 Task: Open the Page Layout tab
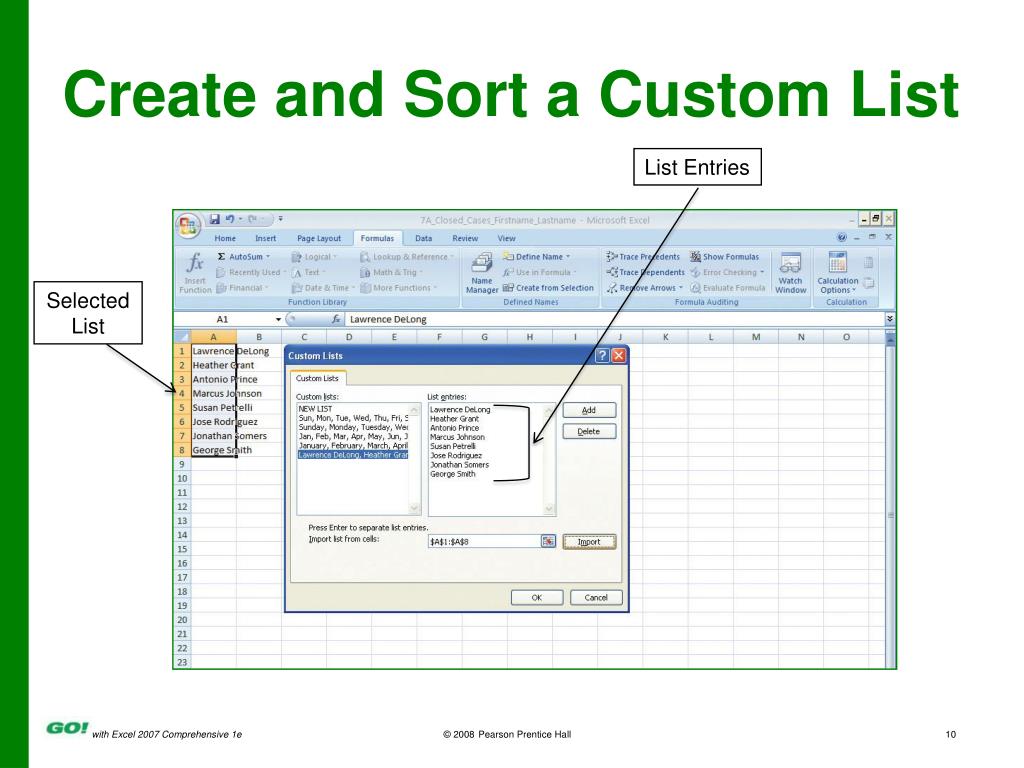[319, 238]
